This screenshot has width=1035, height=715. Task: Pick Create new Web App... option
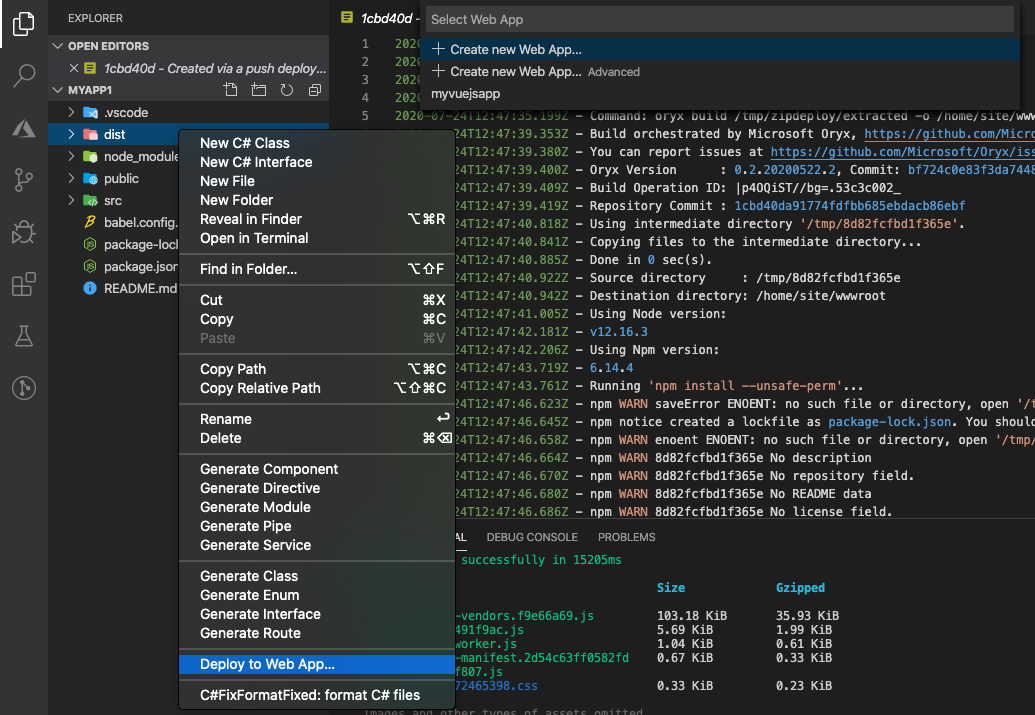[719, 49]
